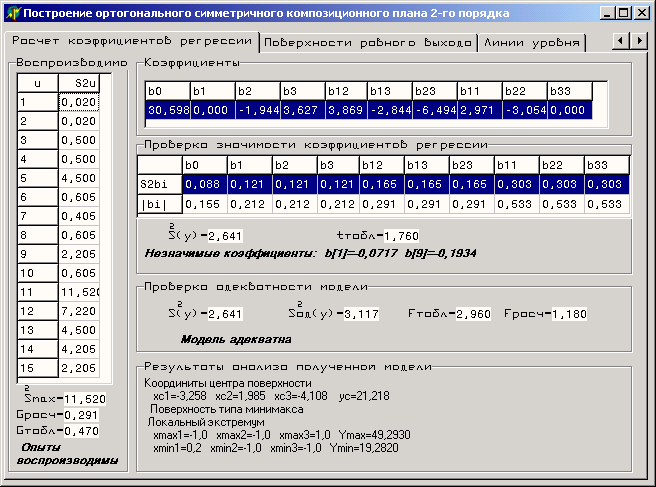Image resolution: width=656 pixels, height=487 pixels.
Task: Click the |bi| row header
Action: pos(158,204)
